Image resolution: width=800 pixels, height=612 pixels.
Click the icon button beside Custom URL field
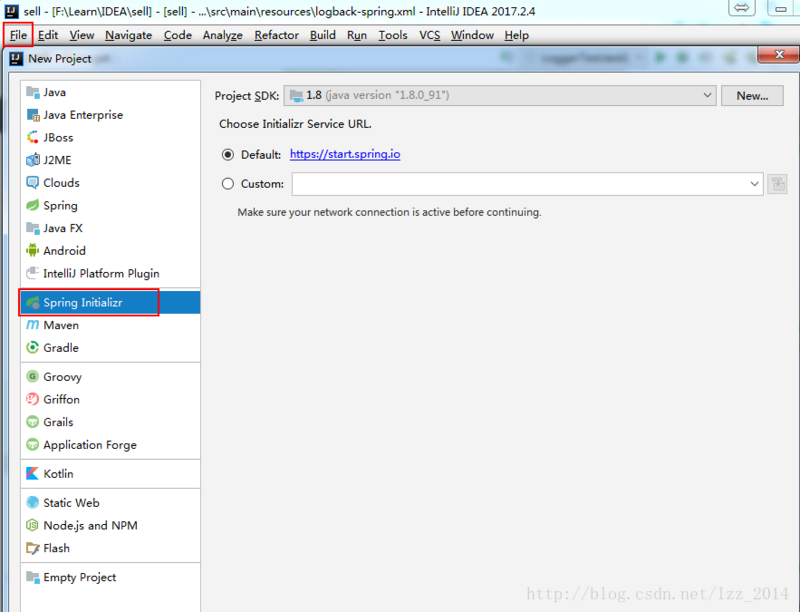pyautogui.click(x=777, y=184)
